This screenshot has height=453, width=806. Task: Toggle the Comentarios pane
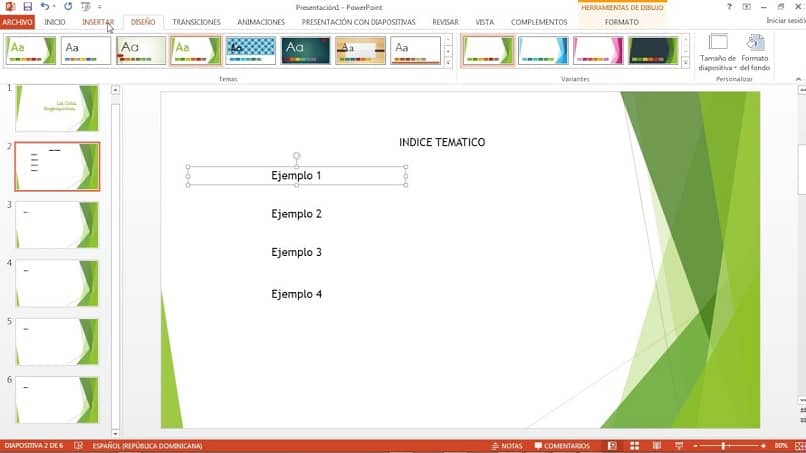[560, 446]
